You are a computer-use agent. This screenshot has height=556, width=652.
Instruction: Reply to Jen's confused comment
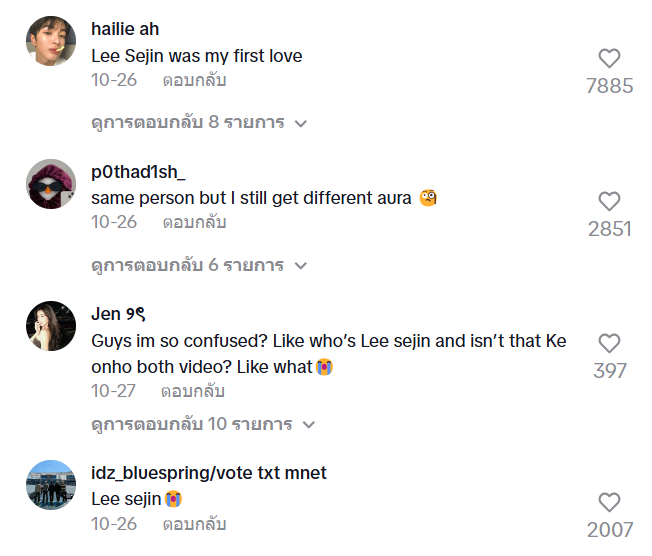193,391
